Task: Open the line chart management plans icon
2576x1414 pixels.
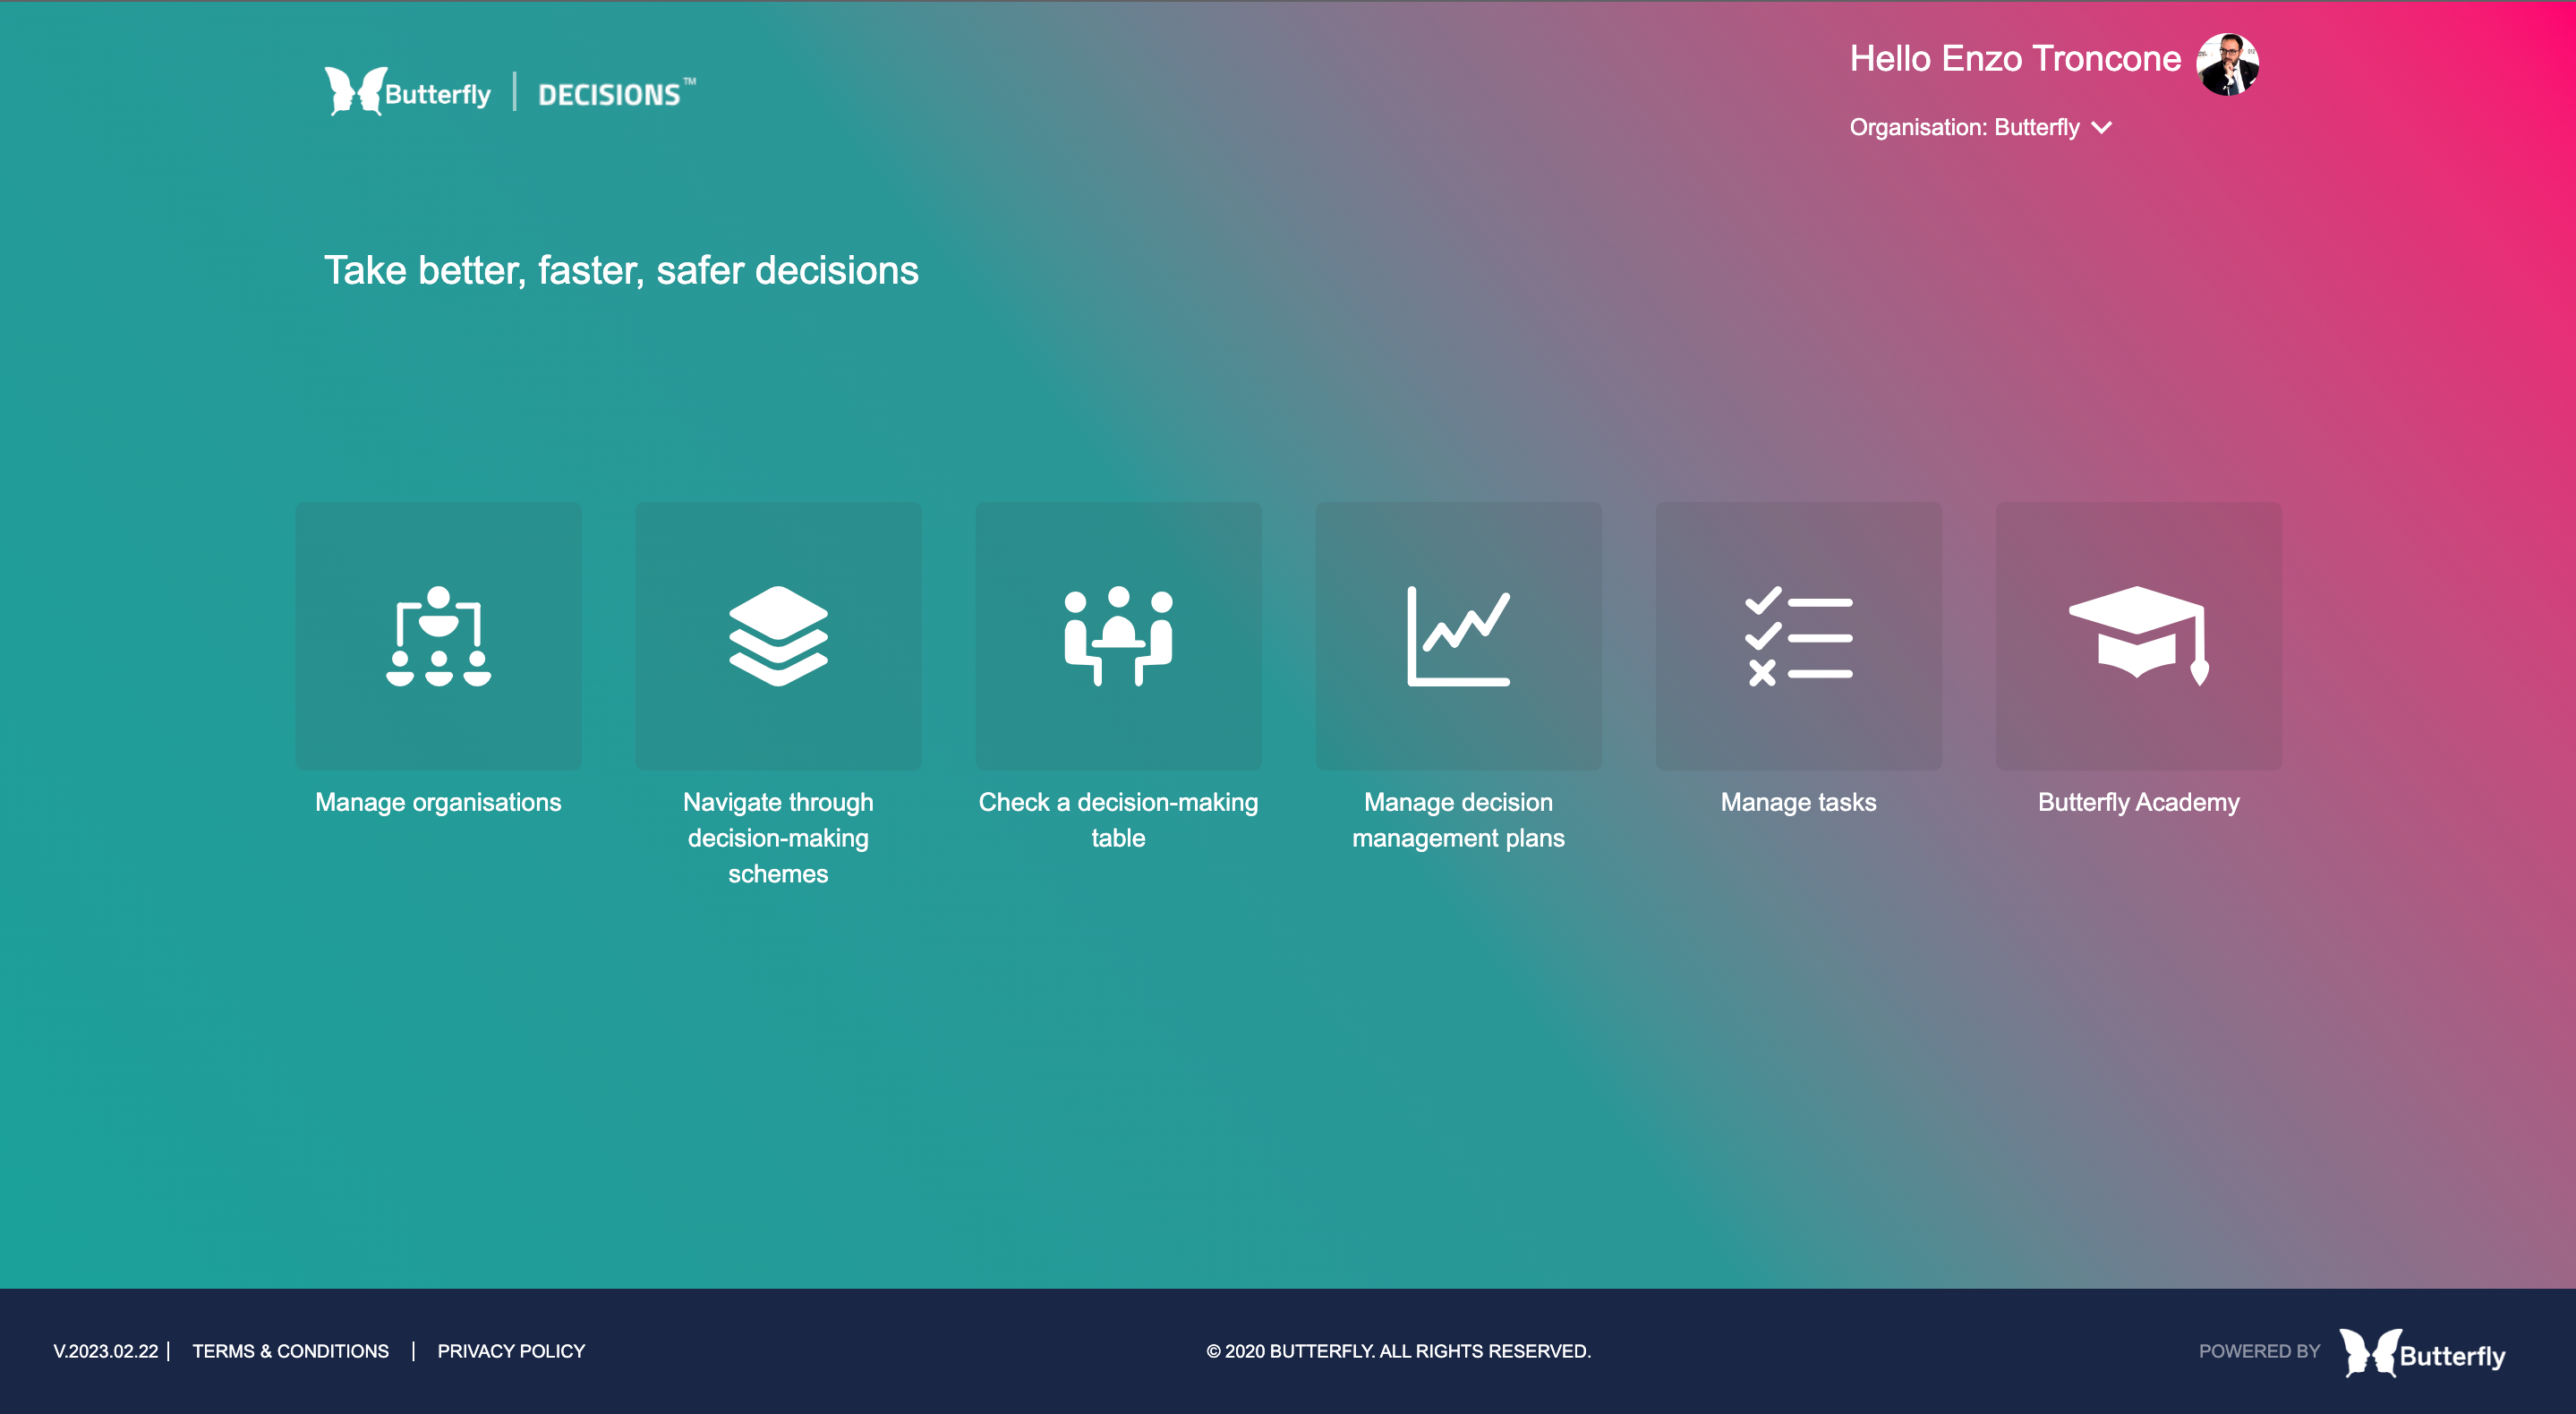Action: click(x=1458, y=636)
